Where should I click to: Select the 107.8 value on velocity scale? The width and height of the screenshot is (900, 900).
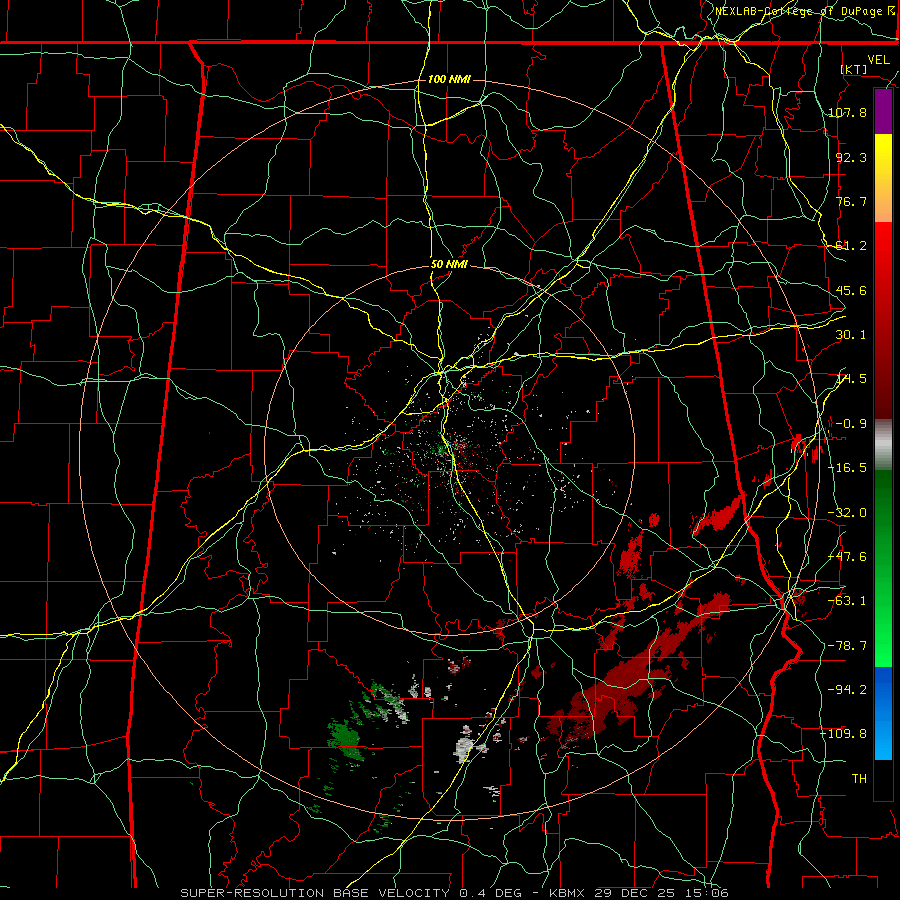847,112
